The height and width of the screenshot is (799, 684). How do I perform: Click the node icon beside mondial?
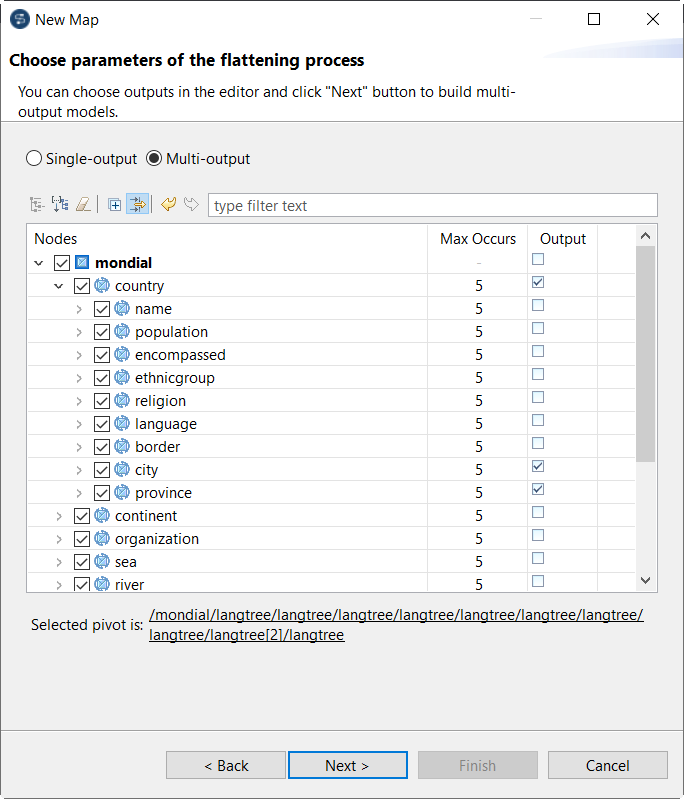[82, 263]
